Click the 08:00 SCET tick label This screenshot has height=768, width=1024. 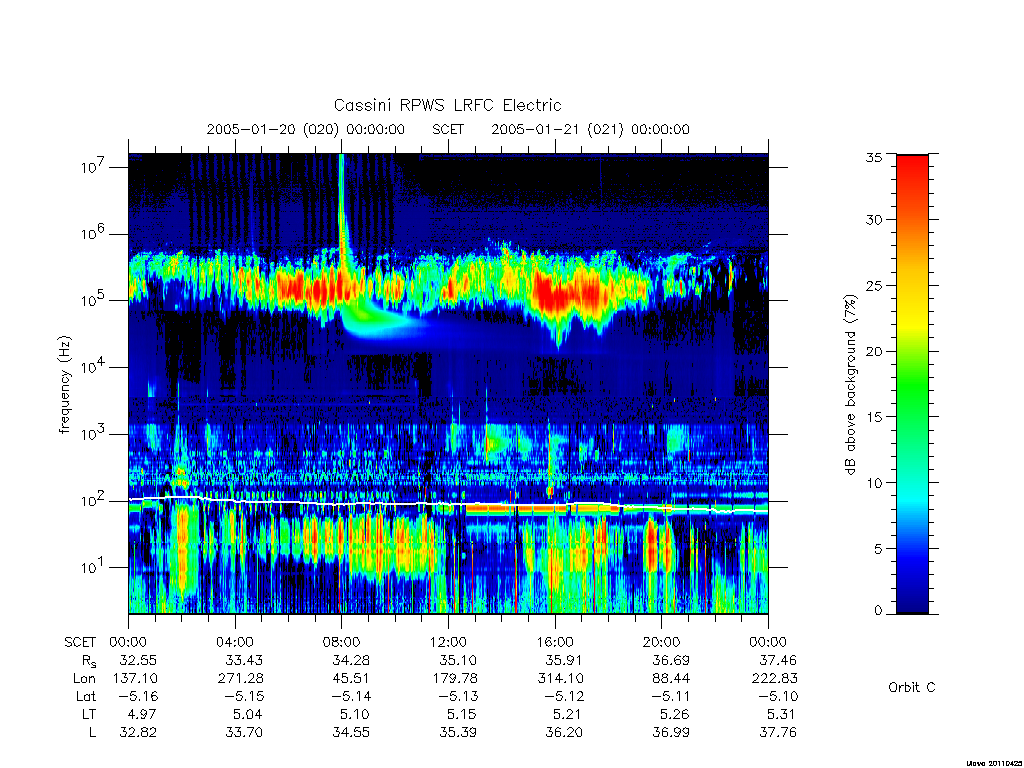(341, 642)
